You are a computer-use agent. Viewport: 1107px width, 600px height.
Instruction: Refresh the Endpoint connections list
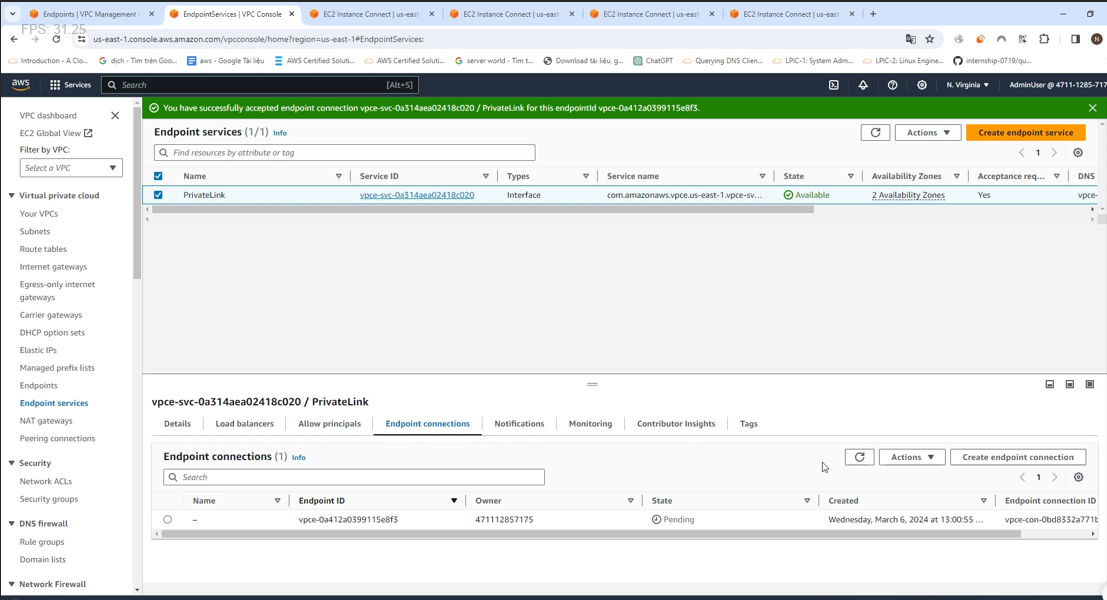(x=859, y=457)
